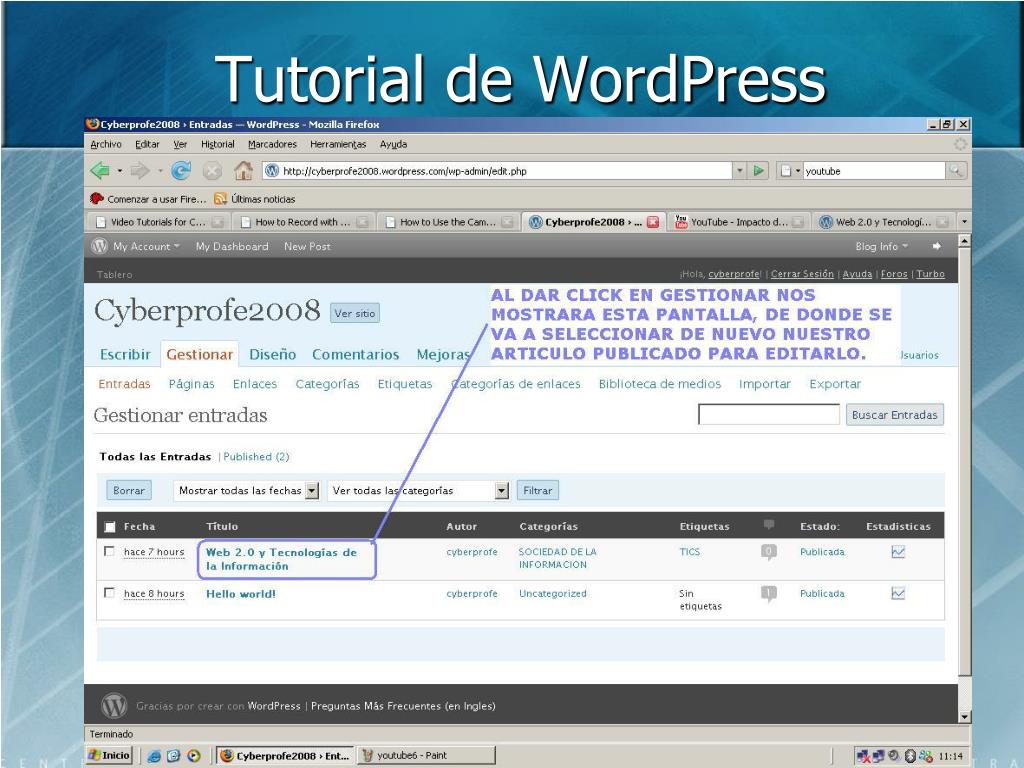Open the Hello world! post title
This screenshot has height=768, width=1024.
click(x=241, y=594)
